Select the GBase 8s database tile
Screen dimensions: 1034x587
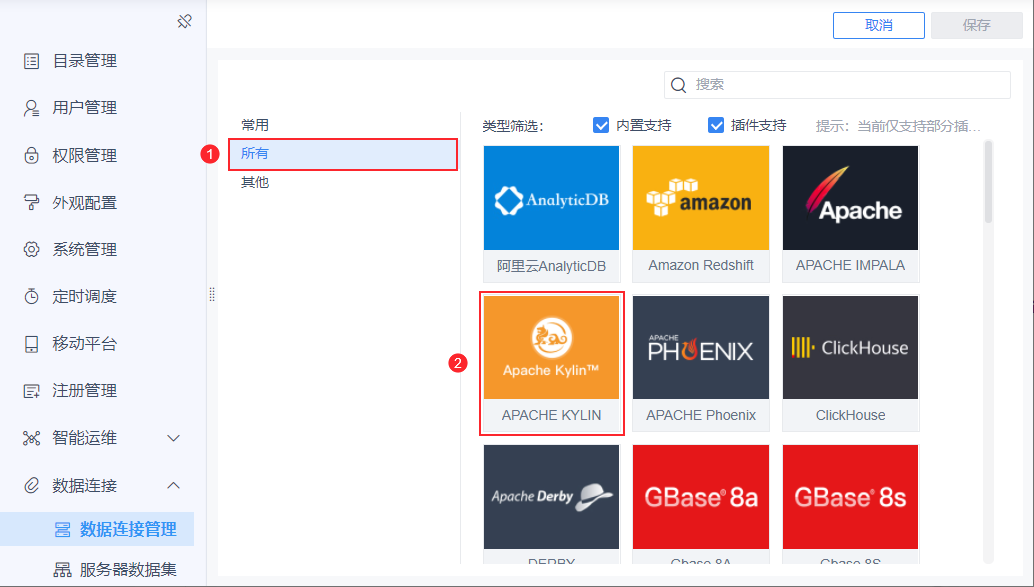(x=851, y=504)
